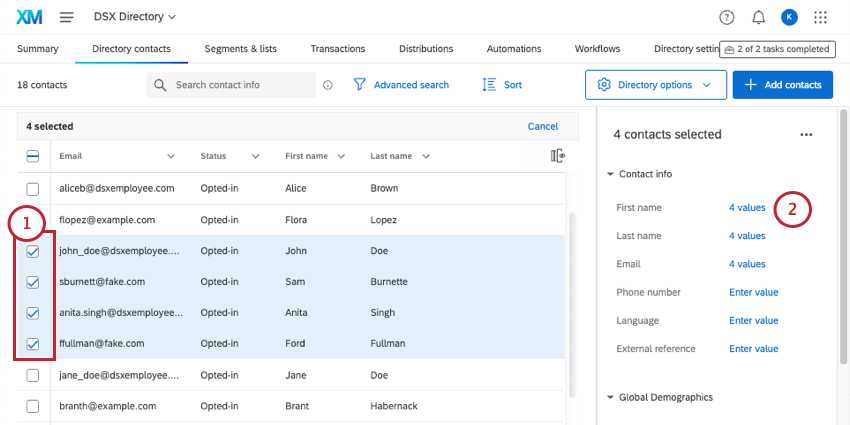Click Cancel to clear the selection
This screenshot has width=850, height=425.
point(543,127)
